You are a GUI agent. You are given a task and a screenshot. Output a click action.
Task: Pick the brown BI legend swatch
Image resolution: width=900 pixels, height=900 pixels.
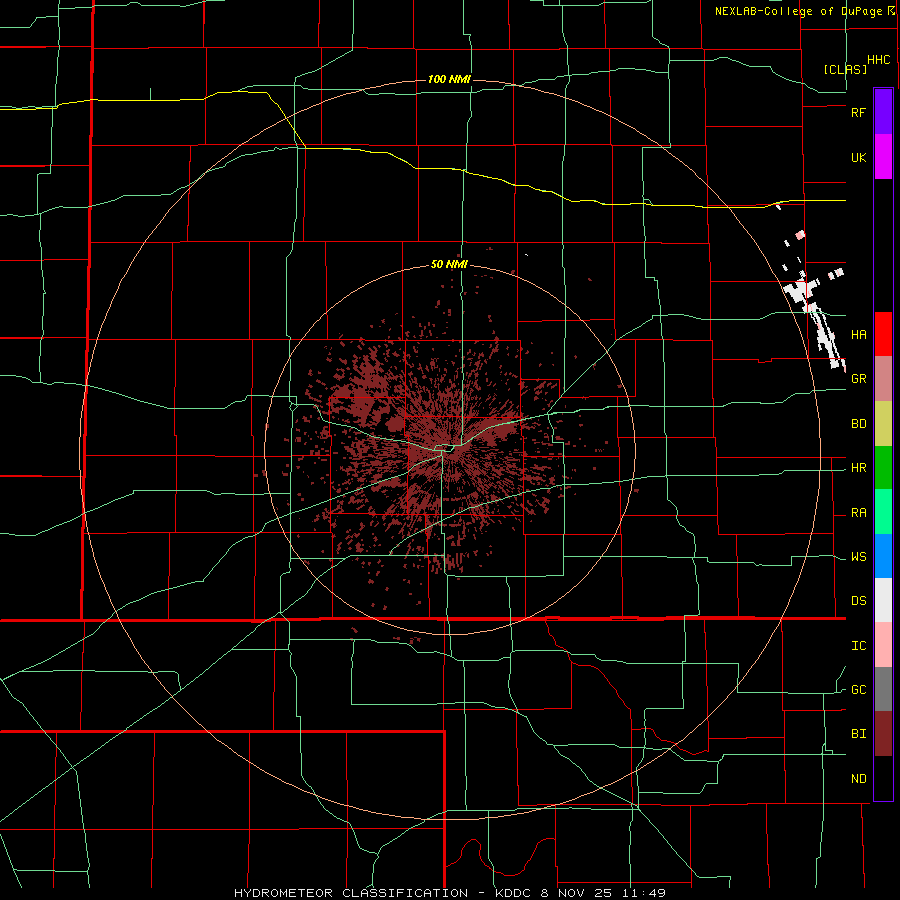[x=883, y=734]
